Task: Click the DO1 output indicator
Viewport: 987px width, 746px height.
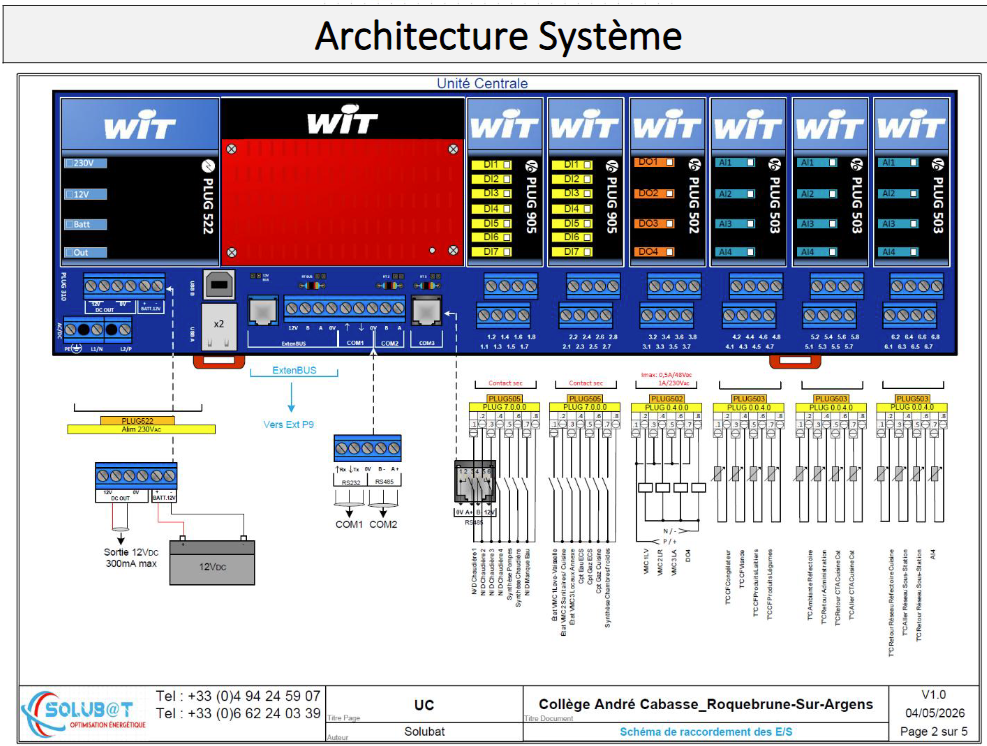Action: coord(654,162)
